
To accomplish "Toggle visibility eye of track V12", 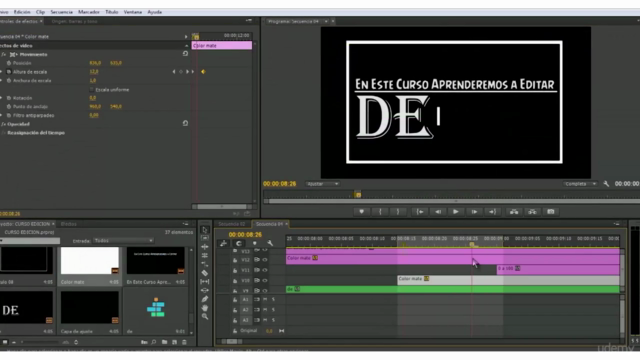I will (x=265, y=260).
